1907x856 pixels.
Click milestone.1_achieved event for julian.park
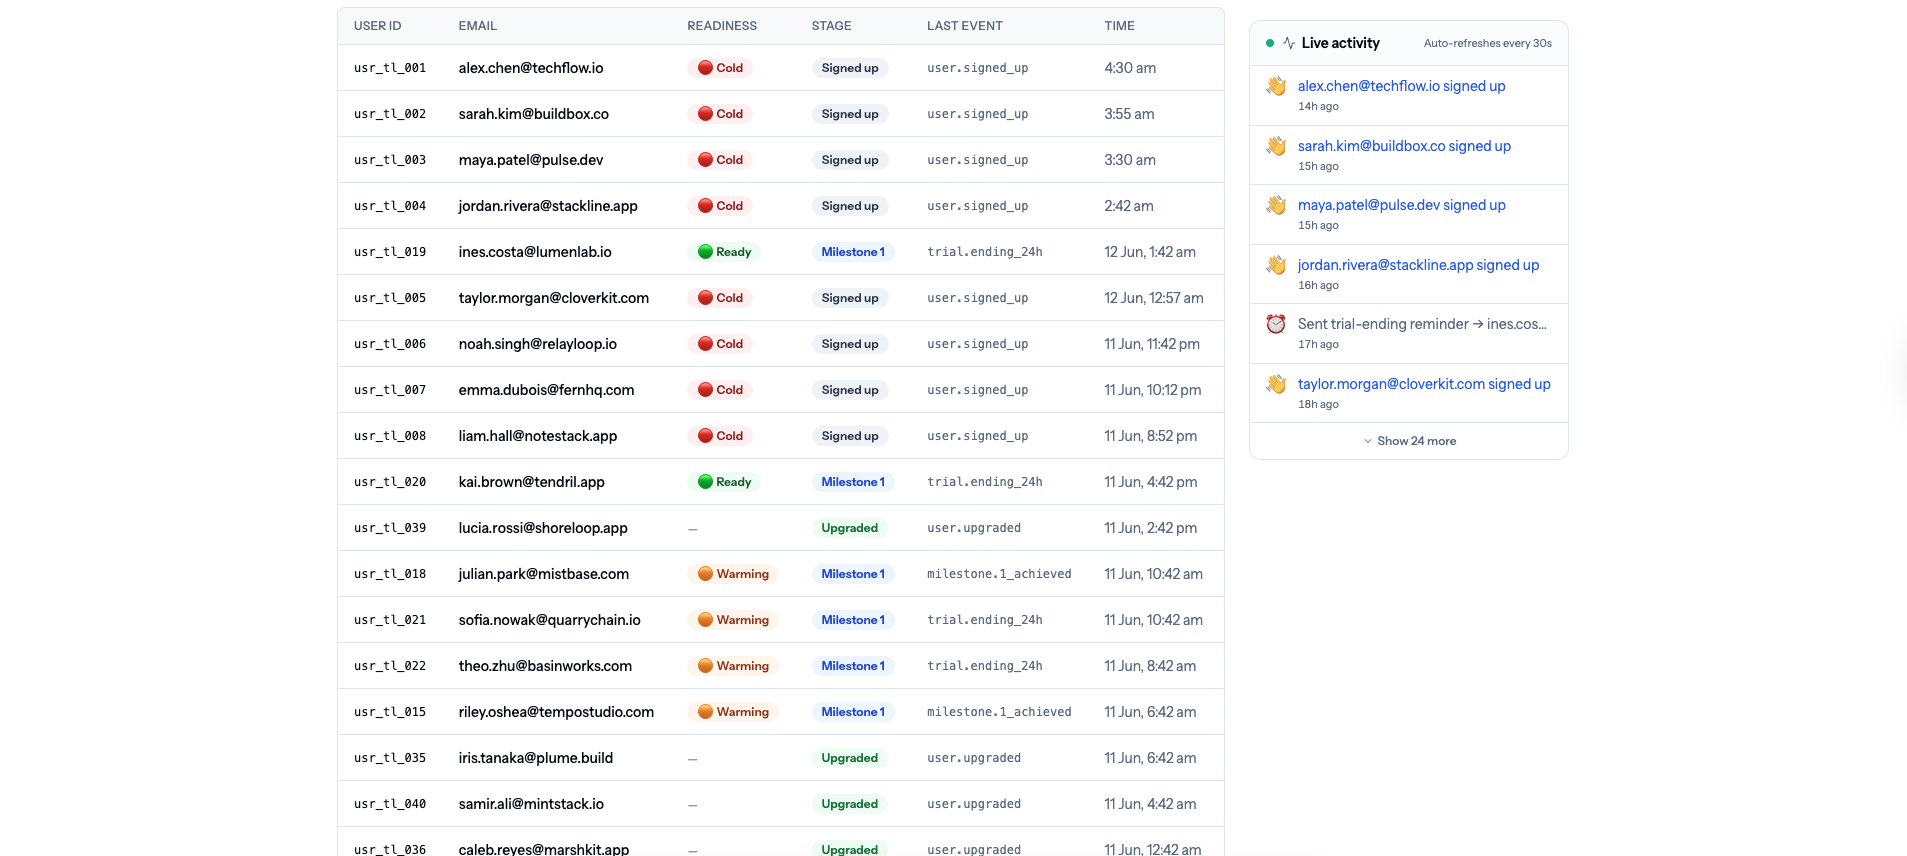(999, 574)
